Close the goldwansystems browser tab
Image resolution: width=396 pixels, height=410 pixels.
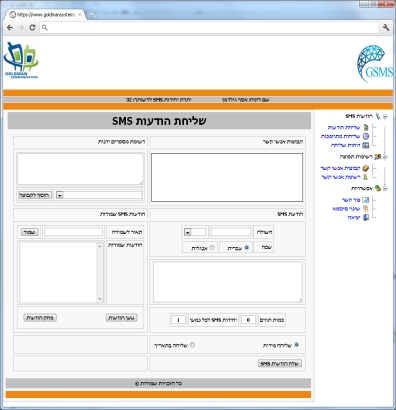pos(79,15)
